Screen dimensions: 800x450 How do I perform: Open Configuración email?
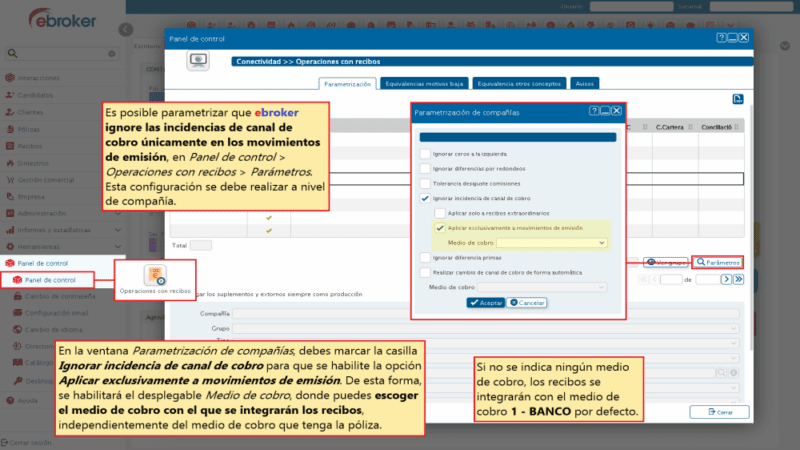(56, 313)
